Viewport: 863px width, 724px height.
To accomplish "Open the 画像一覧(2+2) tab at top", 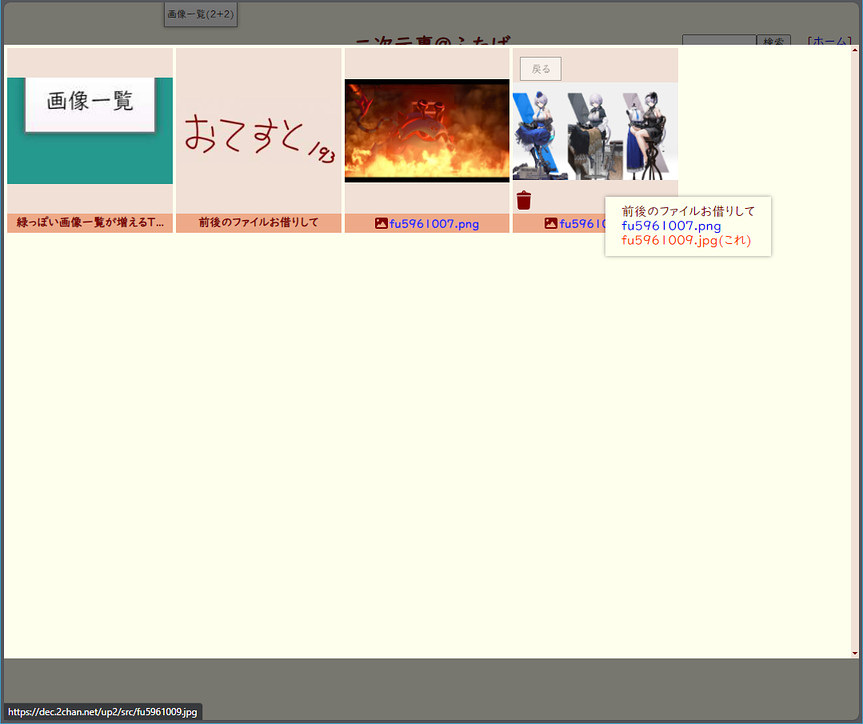I will pos(200,14).
